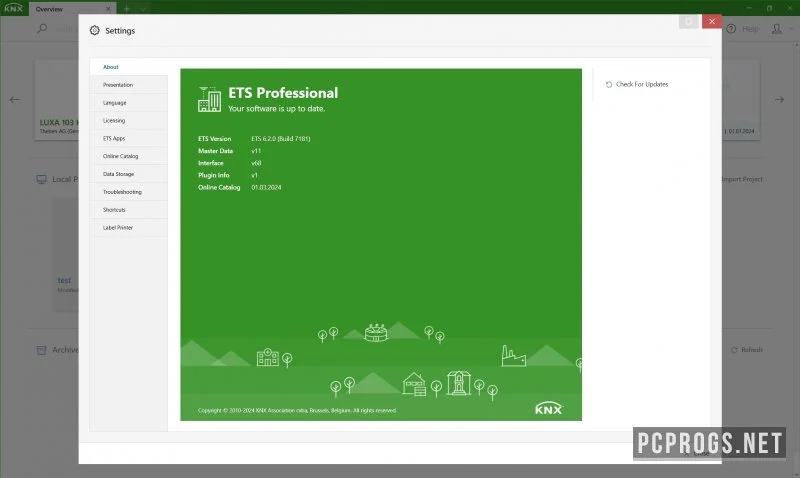Image resolution: width=800 pixels, height=478 pixels.
Task: Click the 'Master Data' label
Action: (x=215, y=151)
